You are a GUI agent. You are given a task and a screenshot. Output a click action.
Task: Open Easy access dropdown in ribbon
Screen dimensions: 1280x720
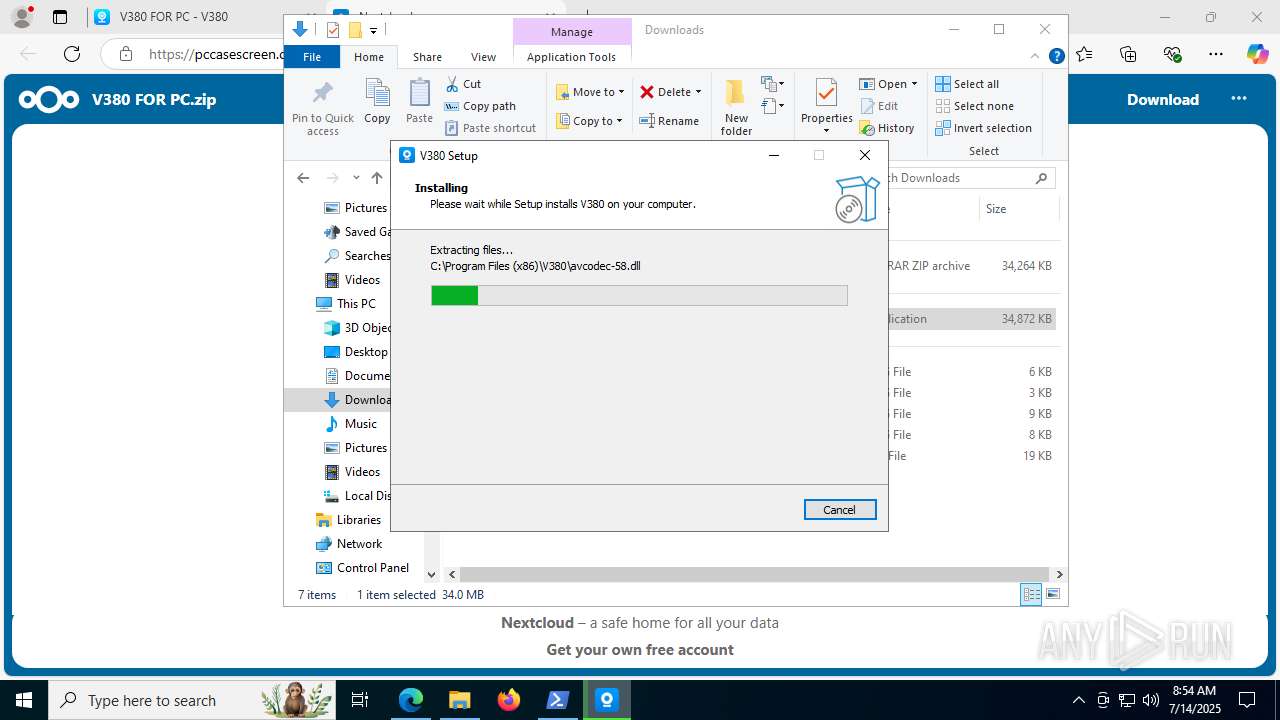(773, 106)
